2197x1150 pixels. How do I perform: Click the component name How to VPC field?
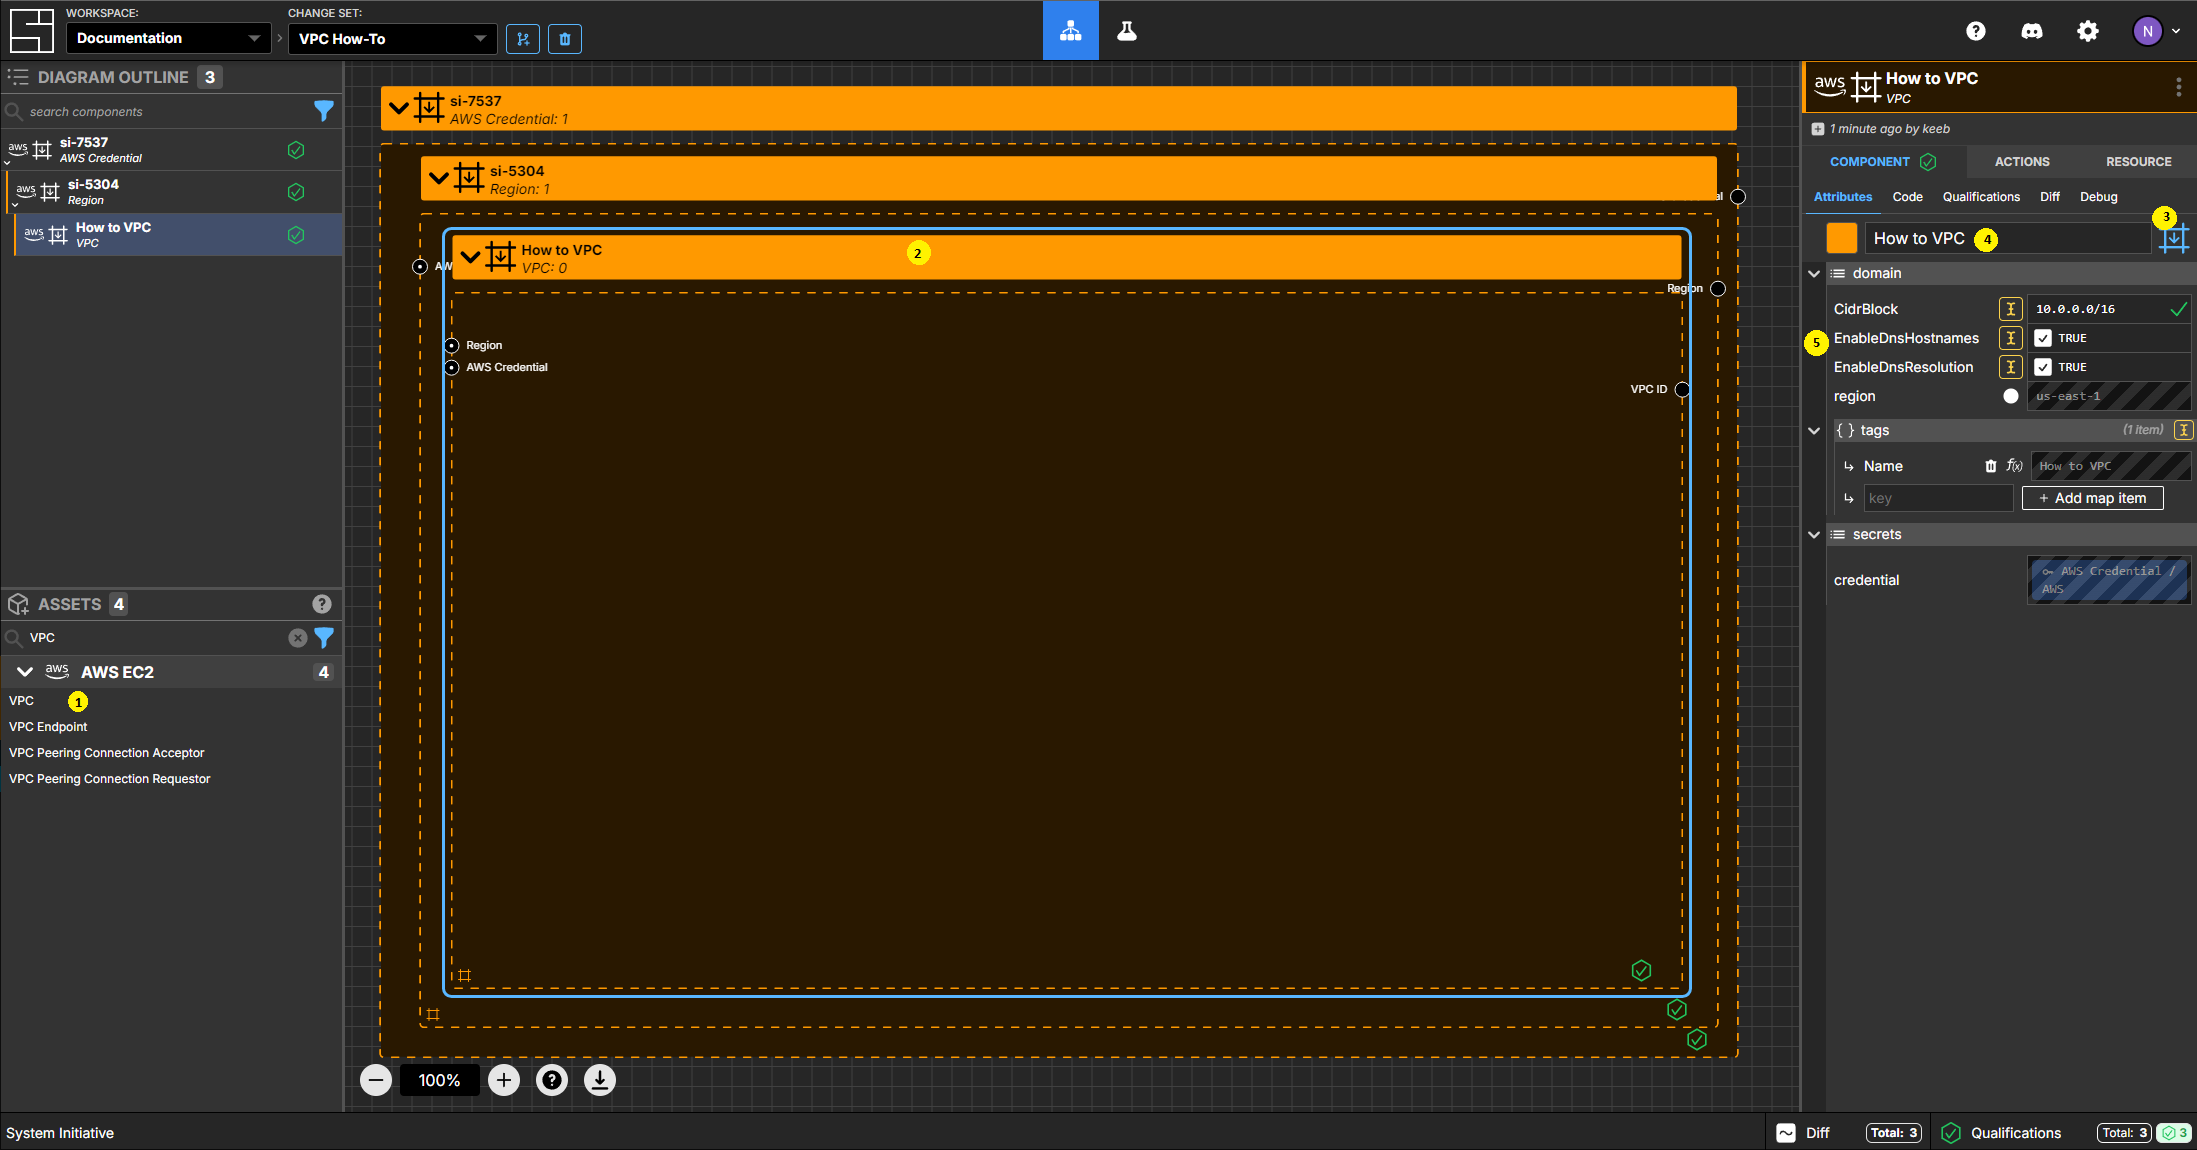coord(2007,238)
